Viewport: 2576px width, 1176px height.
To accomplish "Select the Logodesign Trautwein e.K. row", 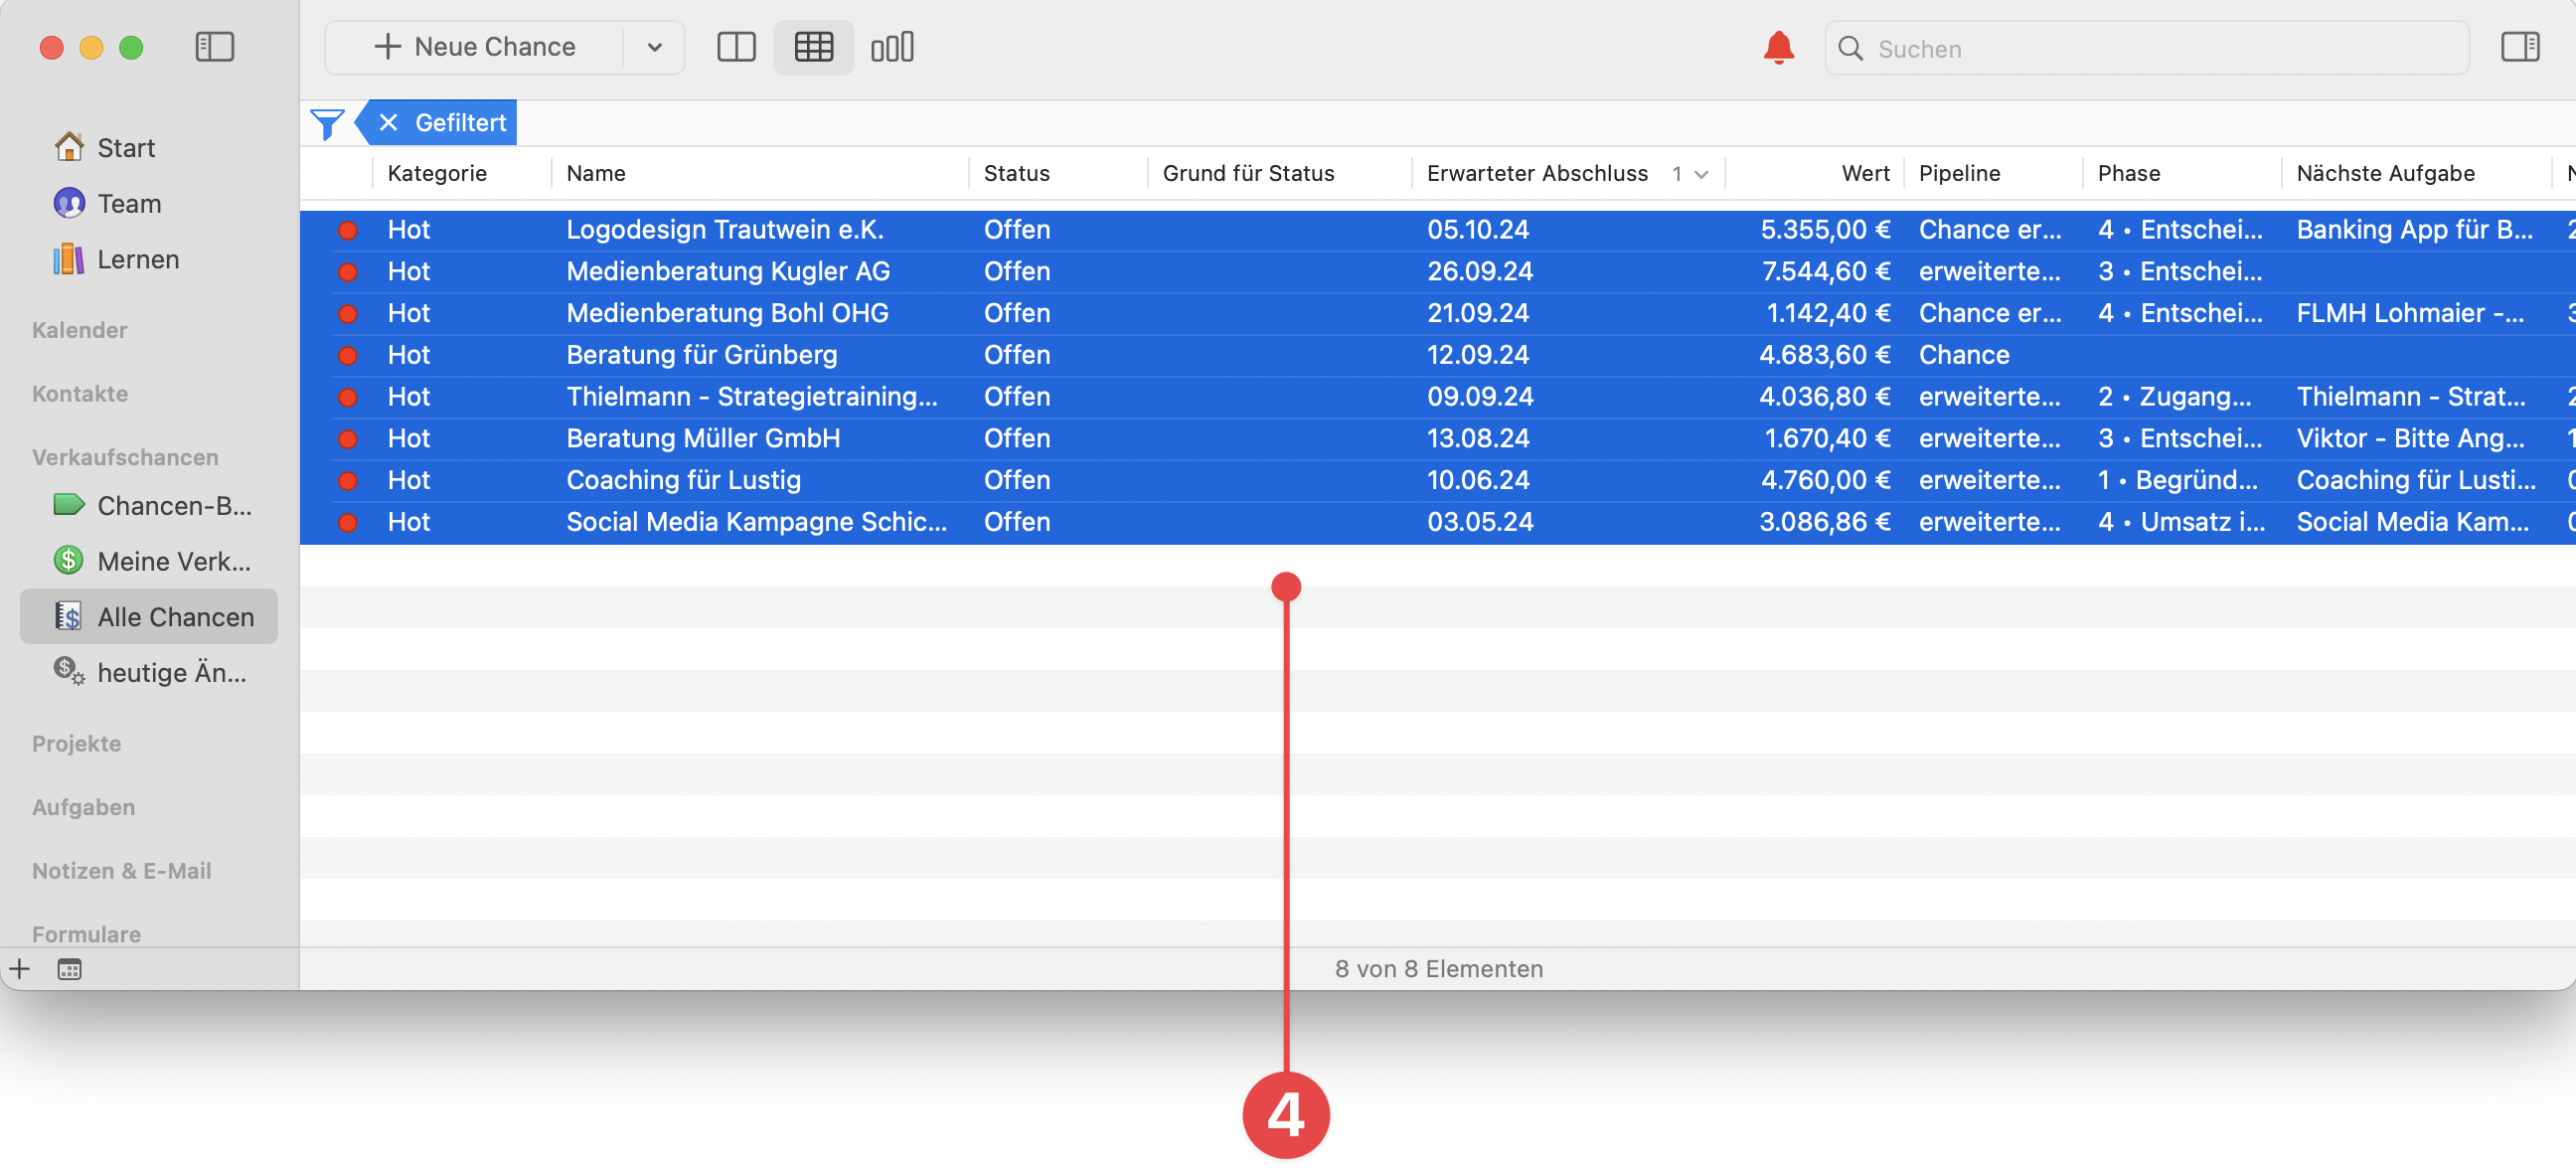I will [x=1437, y=230].
